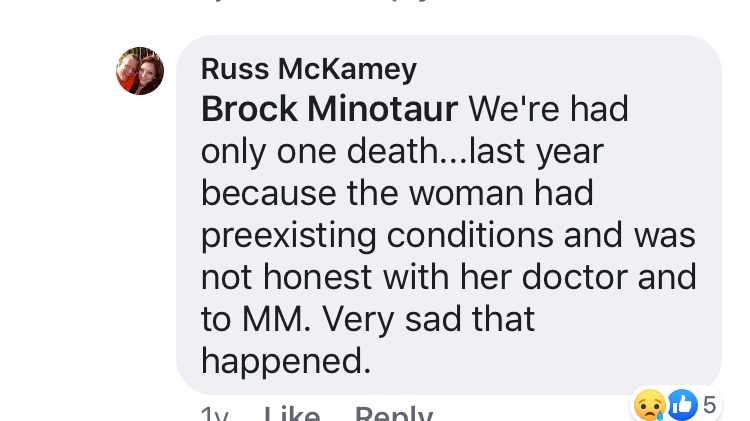
Task: Reply to Russ McKamey's comment
Action: pyautogui.click(x=393, y=414)
